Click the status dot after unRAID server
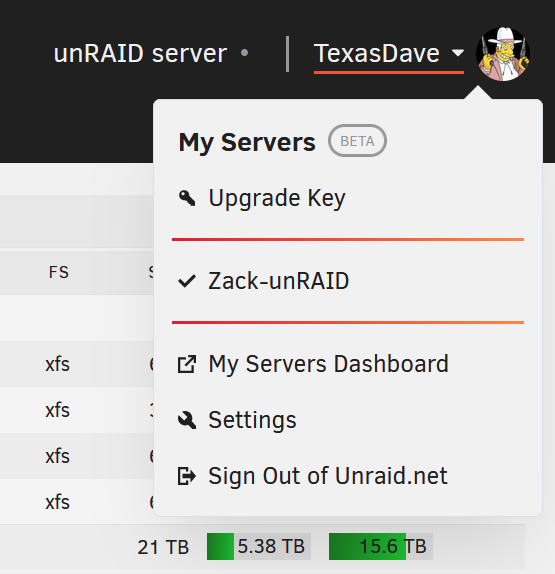The width and height of the screenshot is (555, 574). [x=245, y=53]
